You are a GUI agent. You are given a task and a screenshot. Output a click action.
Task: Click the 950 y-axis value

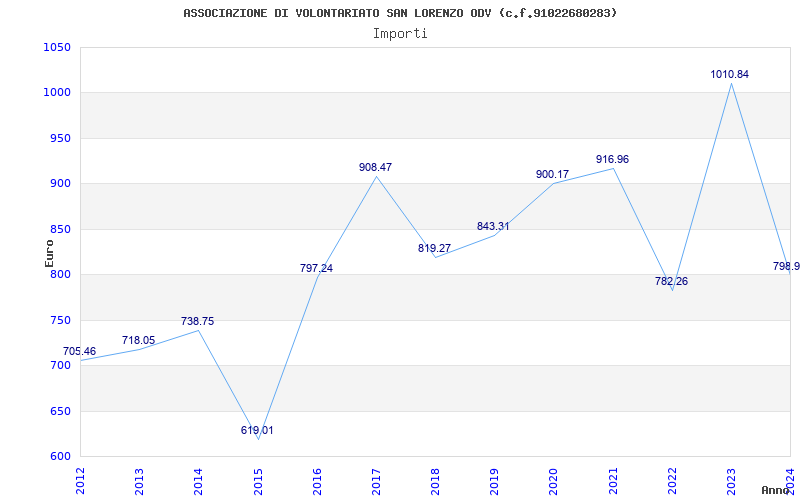60,138
